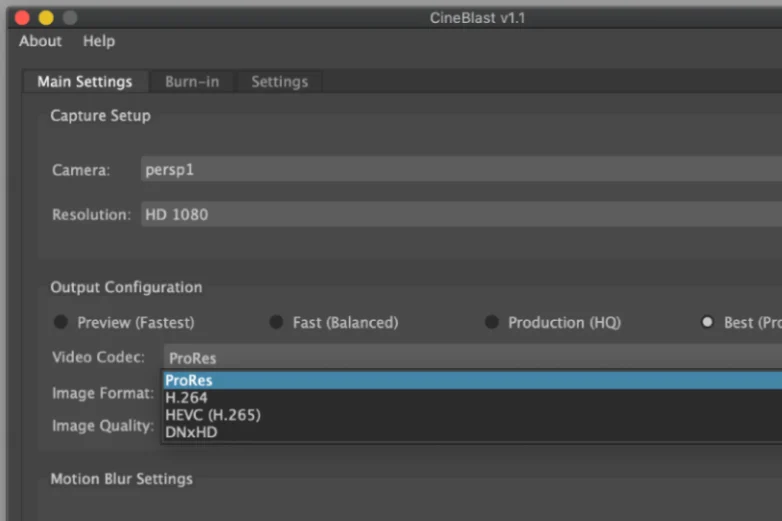Image resolution: width=782 pixels, height=521 pixels.
Task: Open the Help menu
Action: click(x=99, y=41)
